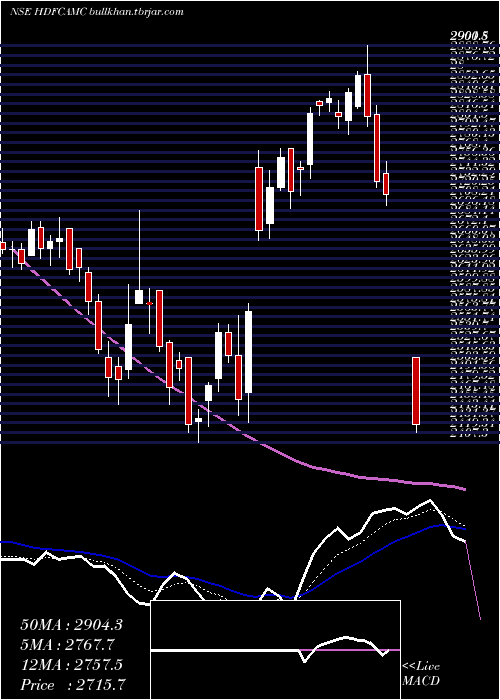Click the '<<Live MACD' label
Image resolution: width=500 pixels, height=700 pixels.
[421, 674]
